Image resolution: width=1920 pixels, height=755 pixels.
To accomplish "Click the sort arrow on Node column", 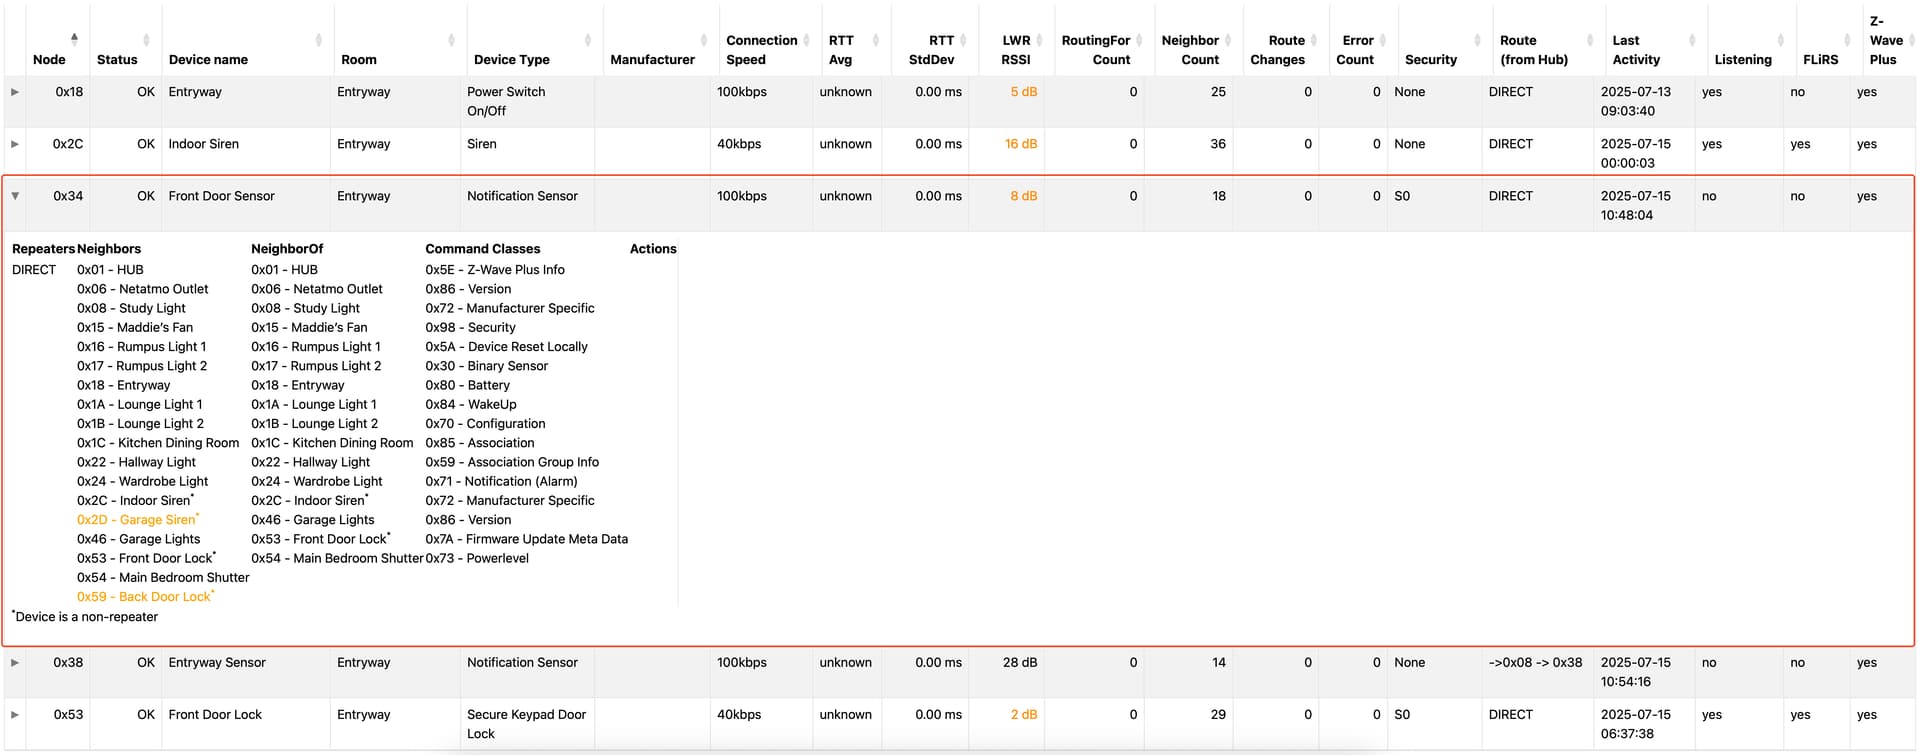I will (74, 40).
